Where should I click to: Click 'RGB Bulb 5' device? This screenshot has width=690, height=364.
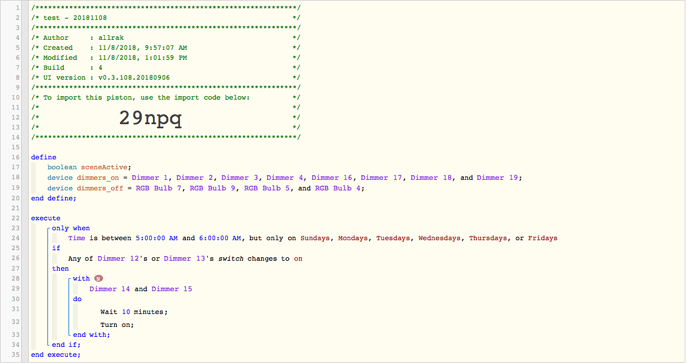(268, 188)
